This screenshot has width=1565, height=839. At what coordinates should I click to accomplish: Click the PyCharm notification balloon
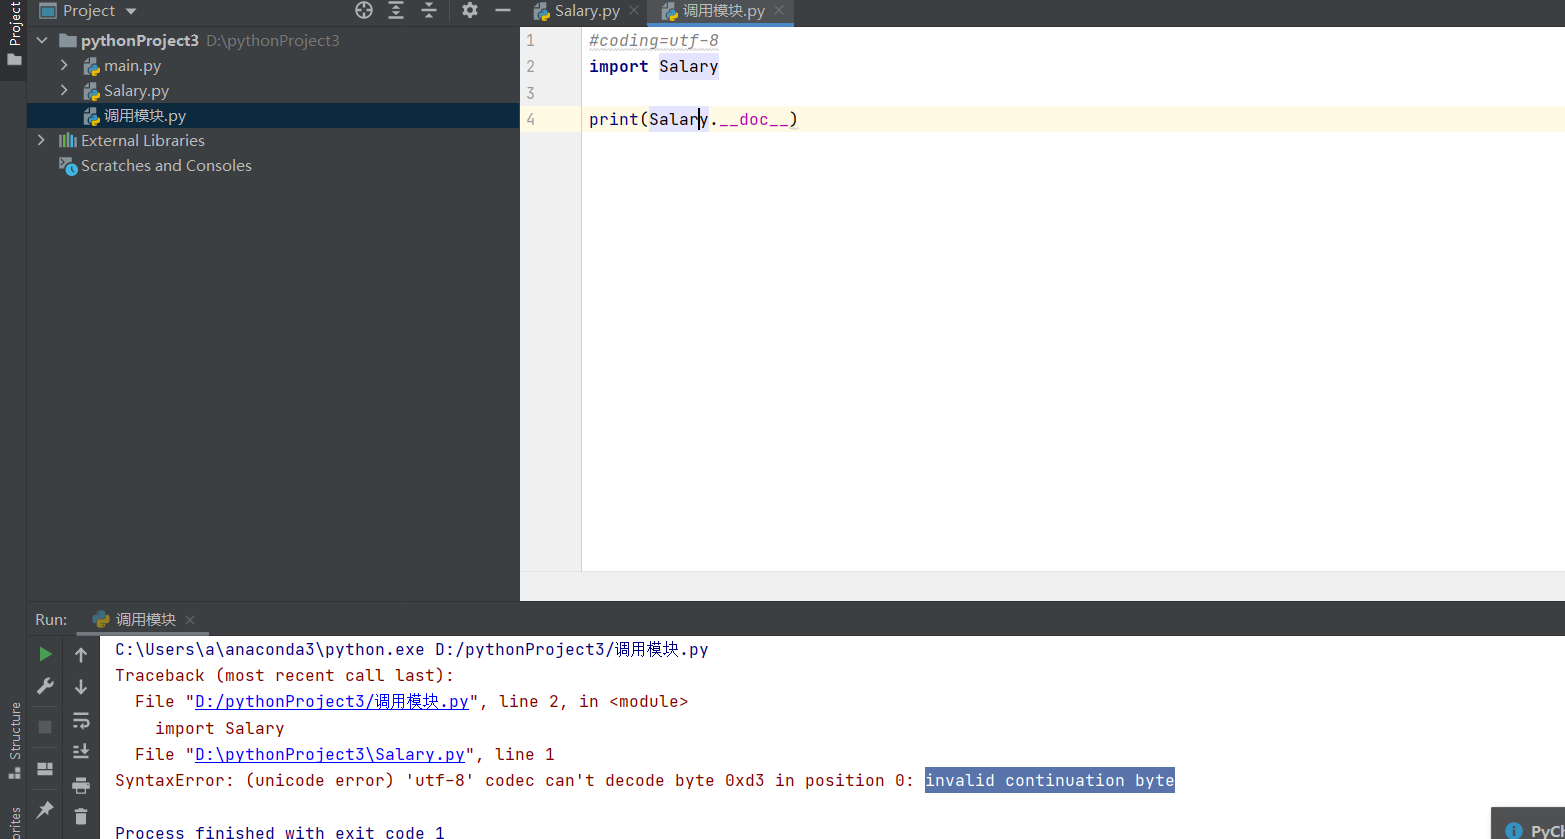1529,824
